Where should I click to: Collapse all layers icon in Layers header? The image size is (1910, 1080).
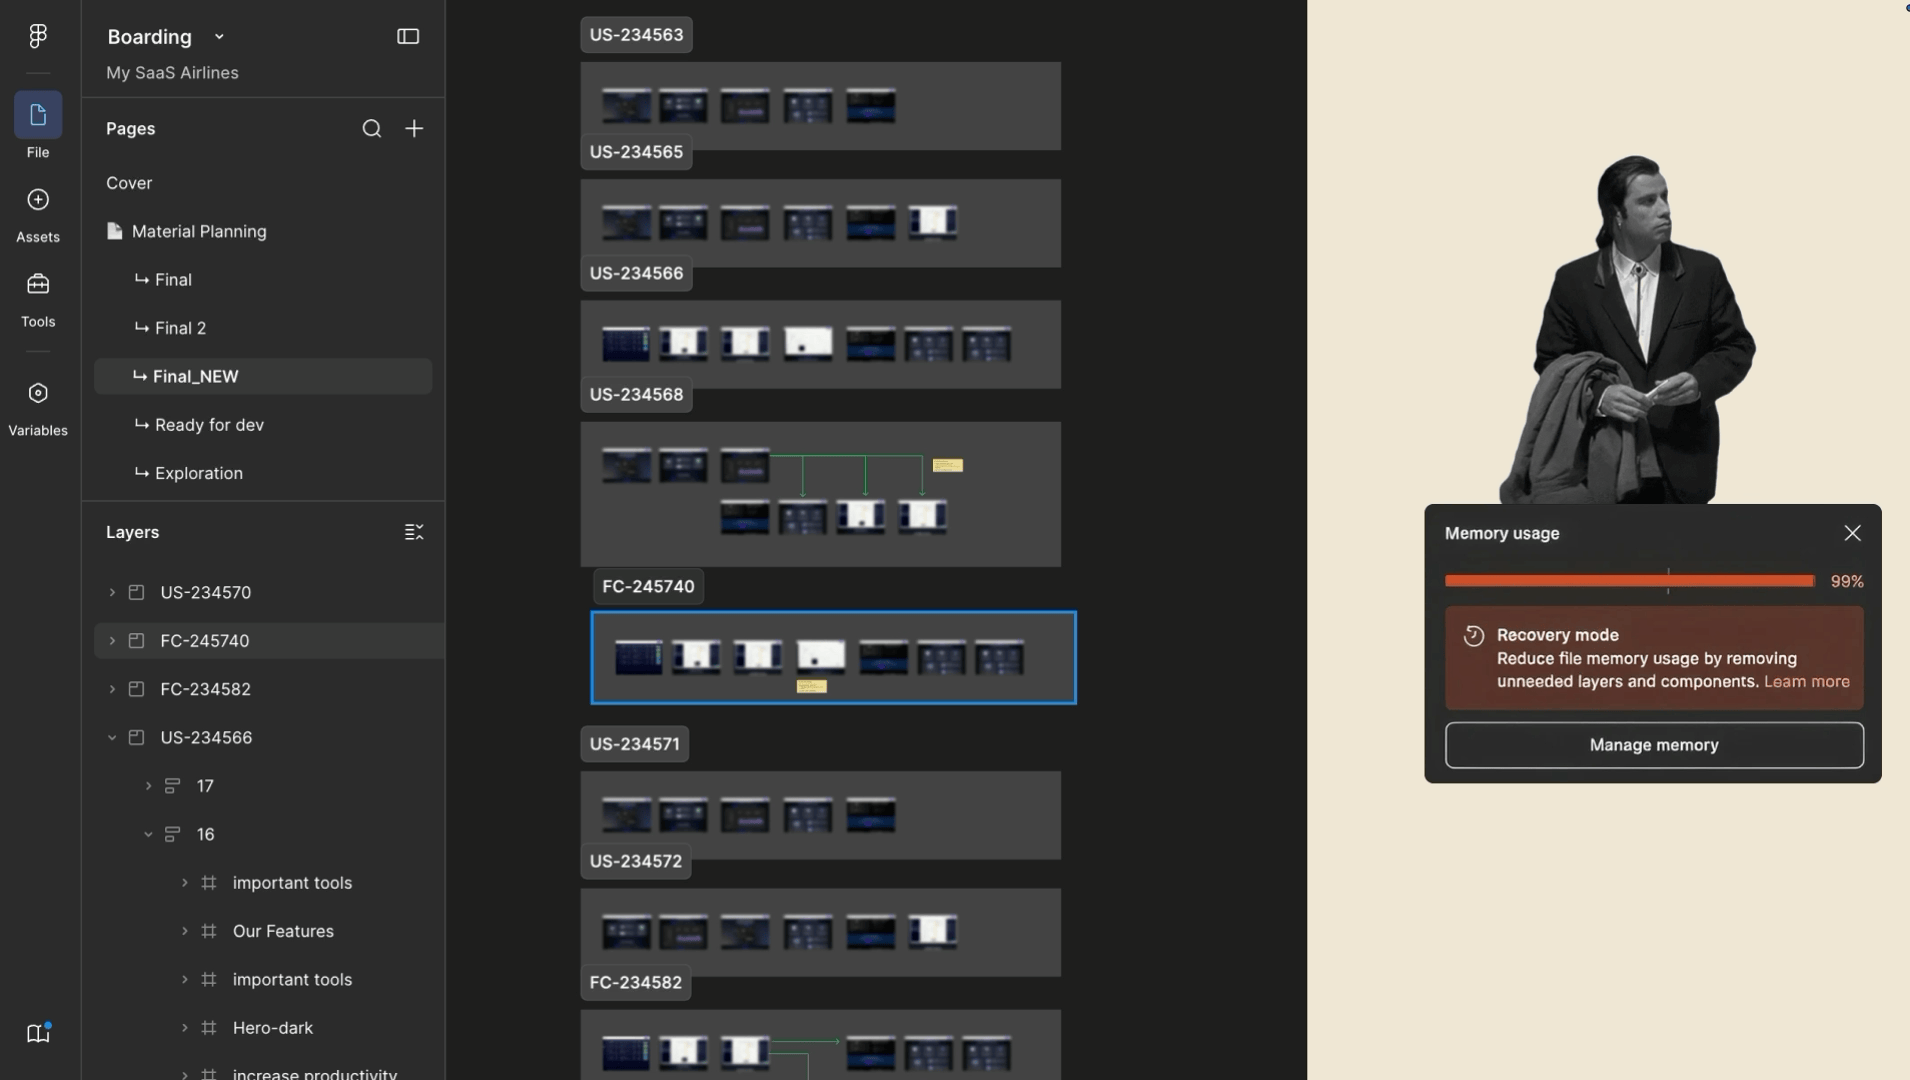click(414, 532)
